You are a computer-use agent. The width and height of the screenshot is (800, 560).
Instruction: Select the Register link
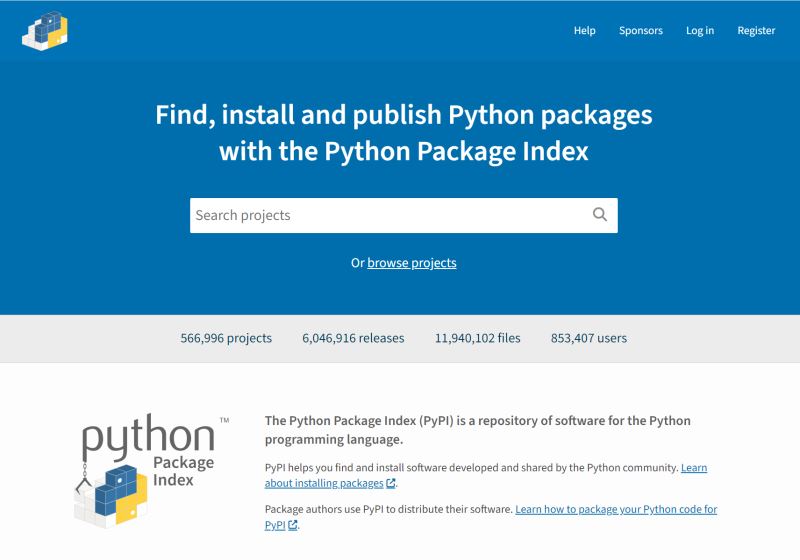click(x=756, y=31)
